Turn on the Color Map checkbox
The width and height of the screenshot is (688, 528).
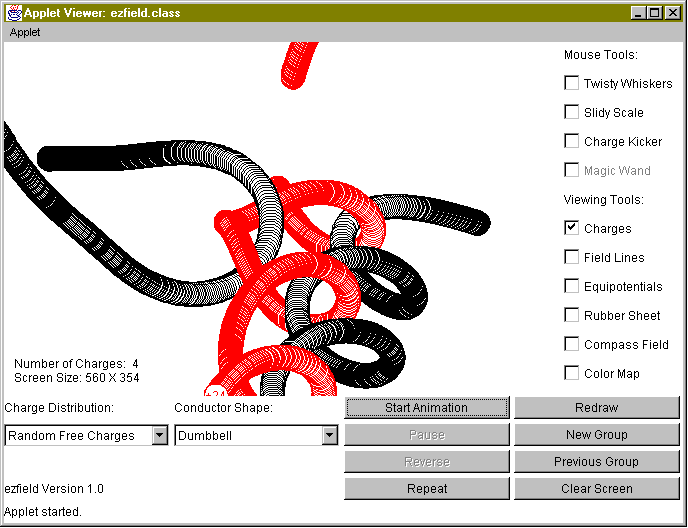[572, 373]
